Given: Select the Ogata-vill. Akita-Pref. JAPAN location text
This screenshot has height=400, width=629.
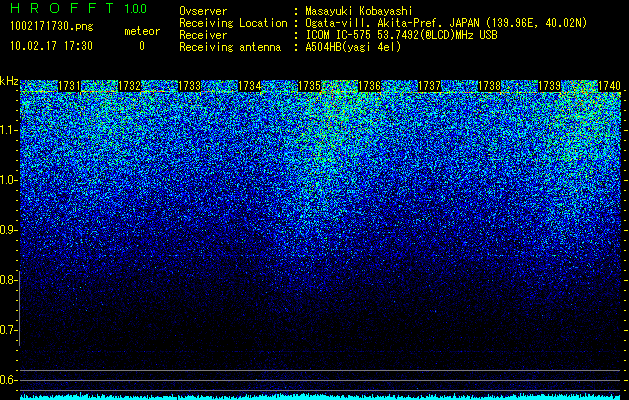Looking at the screenshot, I should [446, 23].
